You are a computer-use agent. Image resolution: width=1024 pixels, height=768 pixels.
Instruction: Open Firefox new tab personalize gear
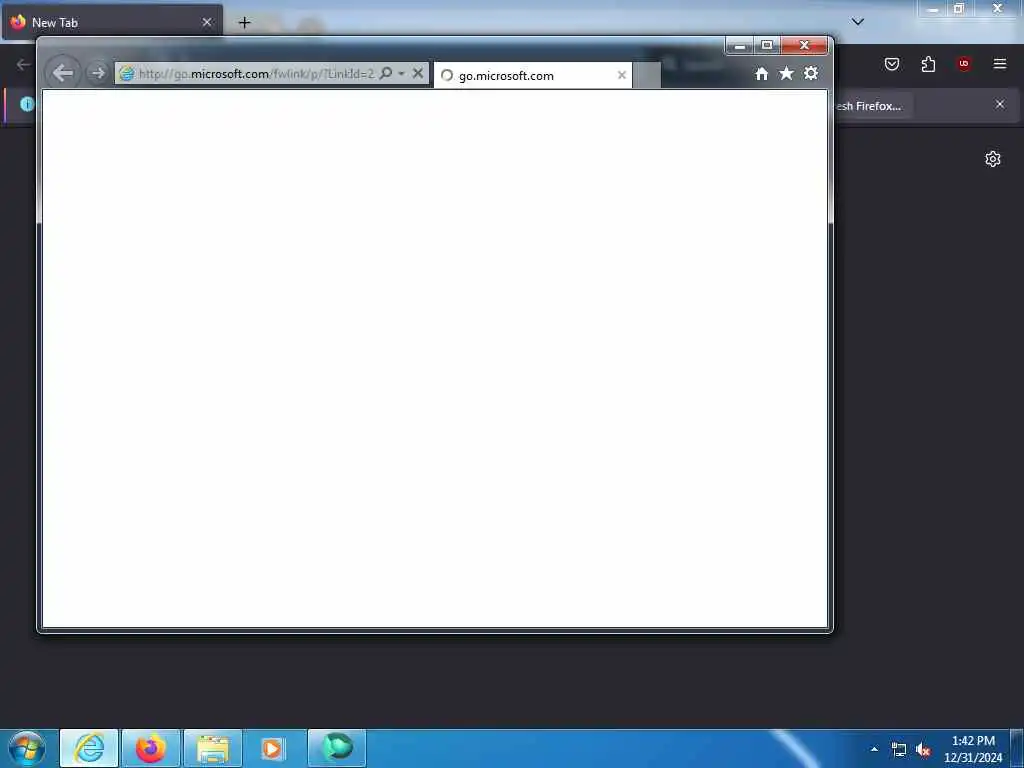point(993,159)
